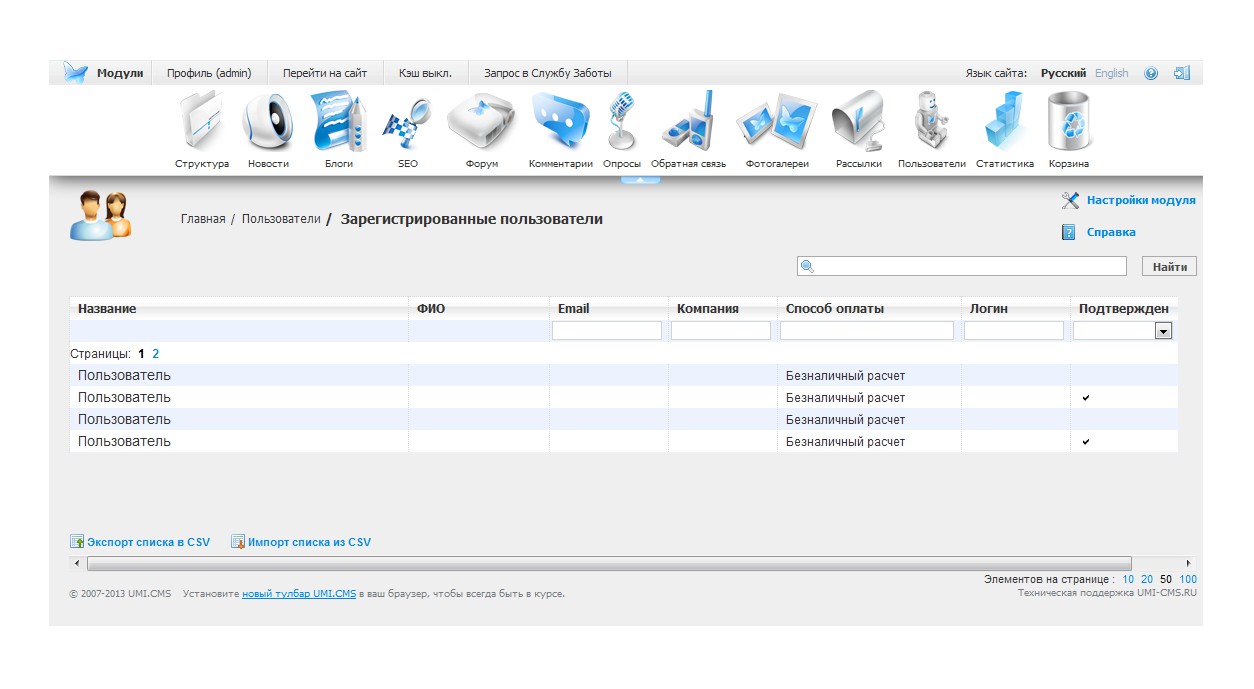1254x689 pixels.
Task: Click the Найти search button
Action: [x=1169, y=266]
